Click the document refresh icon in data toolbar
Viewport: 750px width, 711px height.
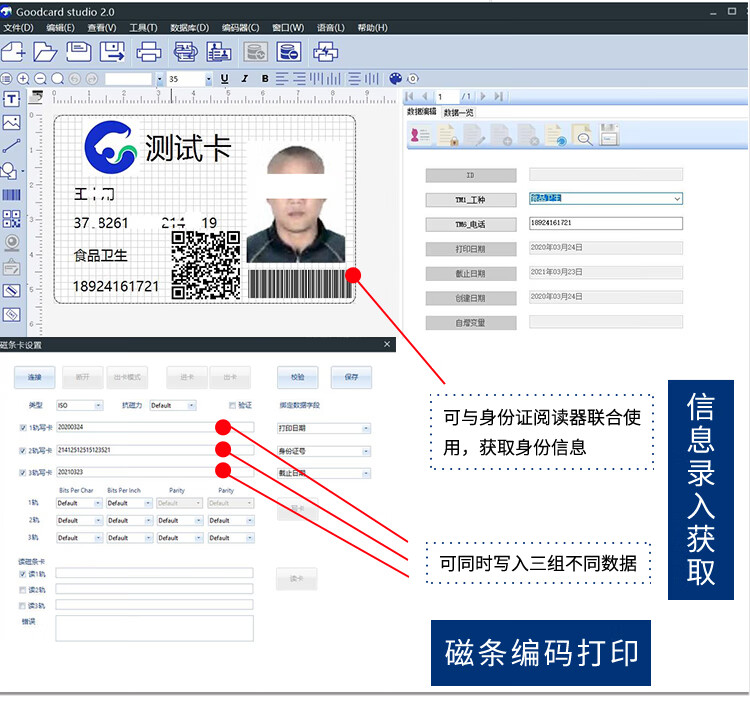[556, 135]
